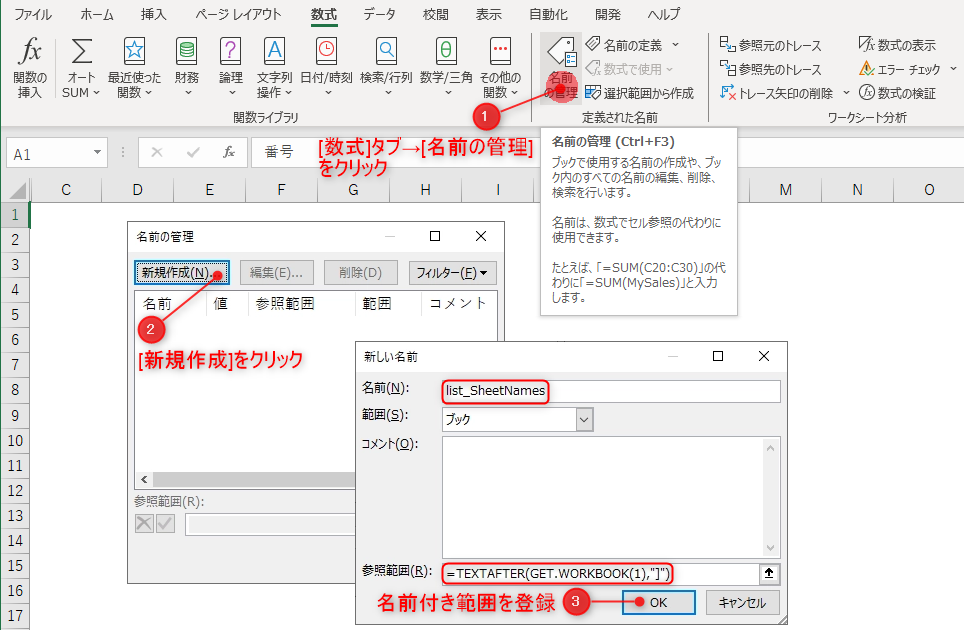Click the 新規作成(N) button
Screen dimensions: 964x630
pos(182,273)
